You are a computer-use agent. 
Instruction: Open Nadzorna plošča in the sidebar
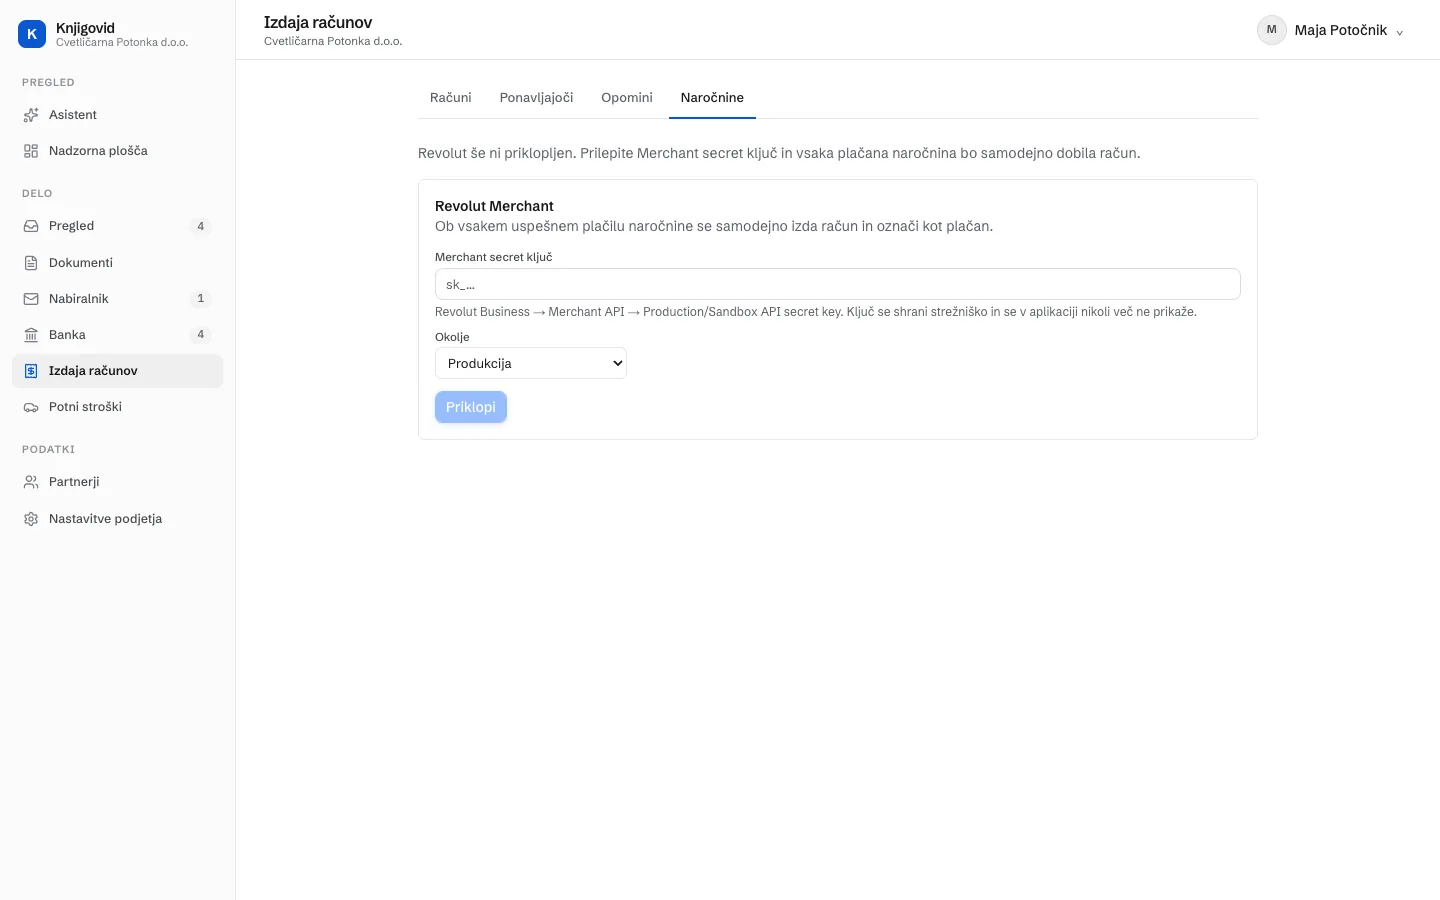117,151
